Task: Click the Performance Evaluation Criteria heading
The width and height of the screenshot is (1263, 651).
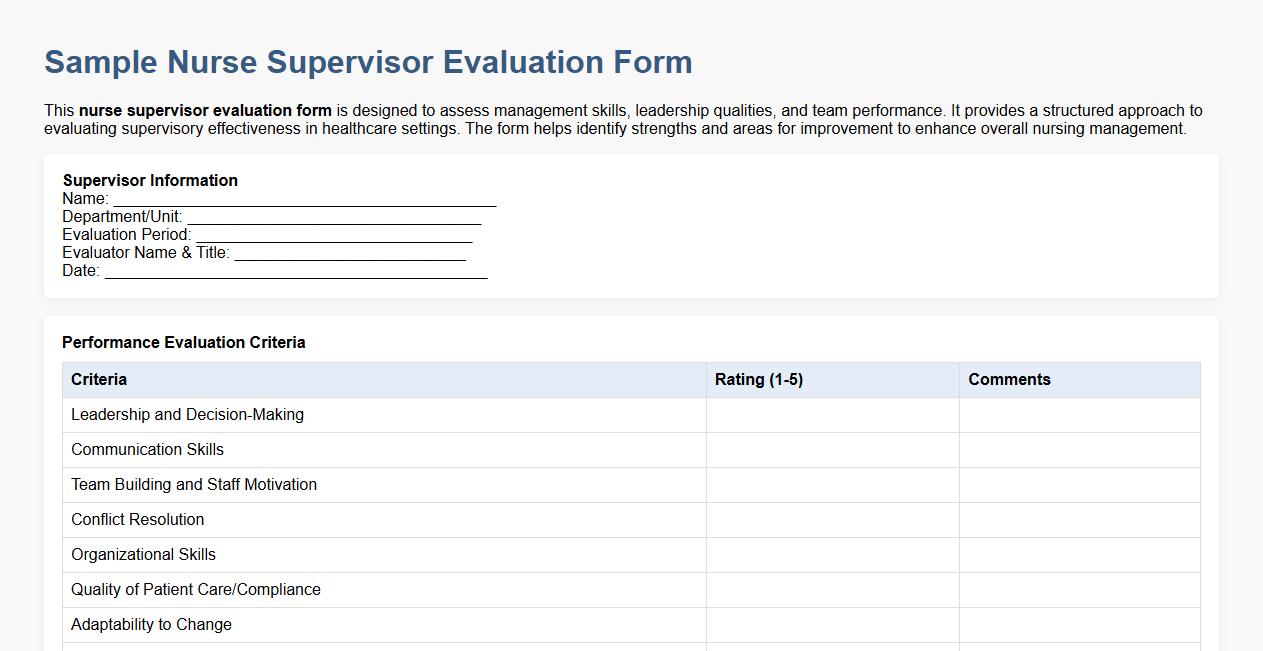Action: [x=184, y=342]
